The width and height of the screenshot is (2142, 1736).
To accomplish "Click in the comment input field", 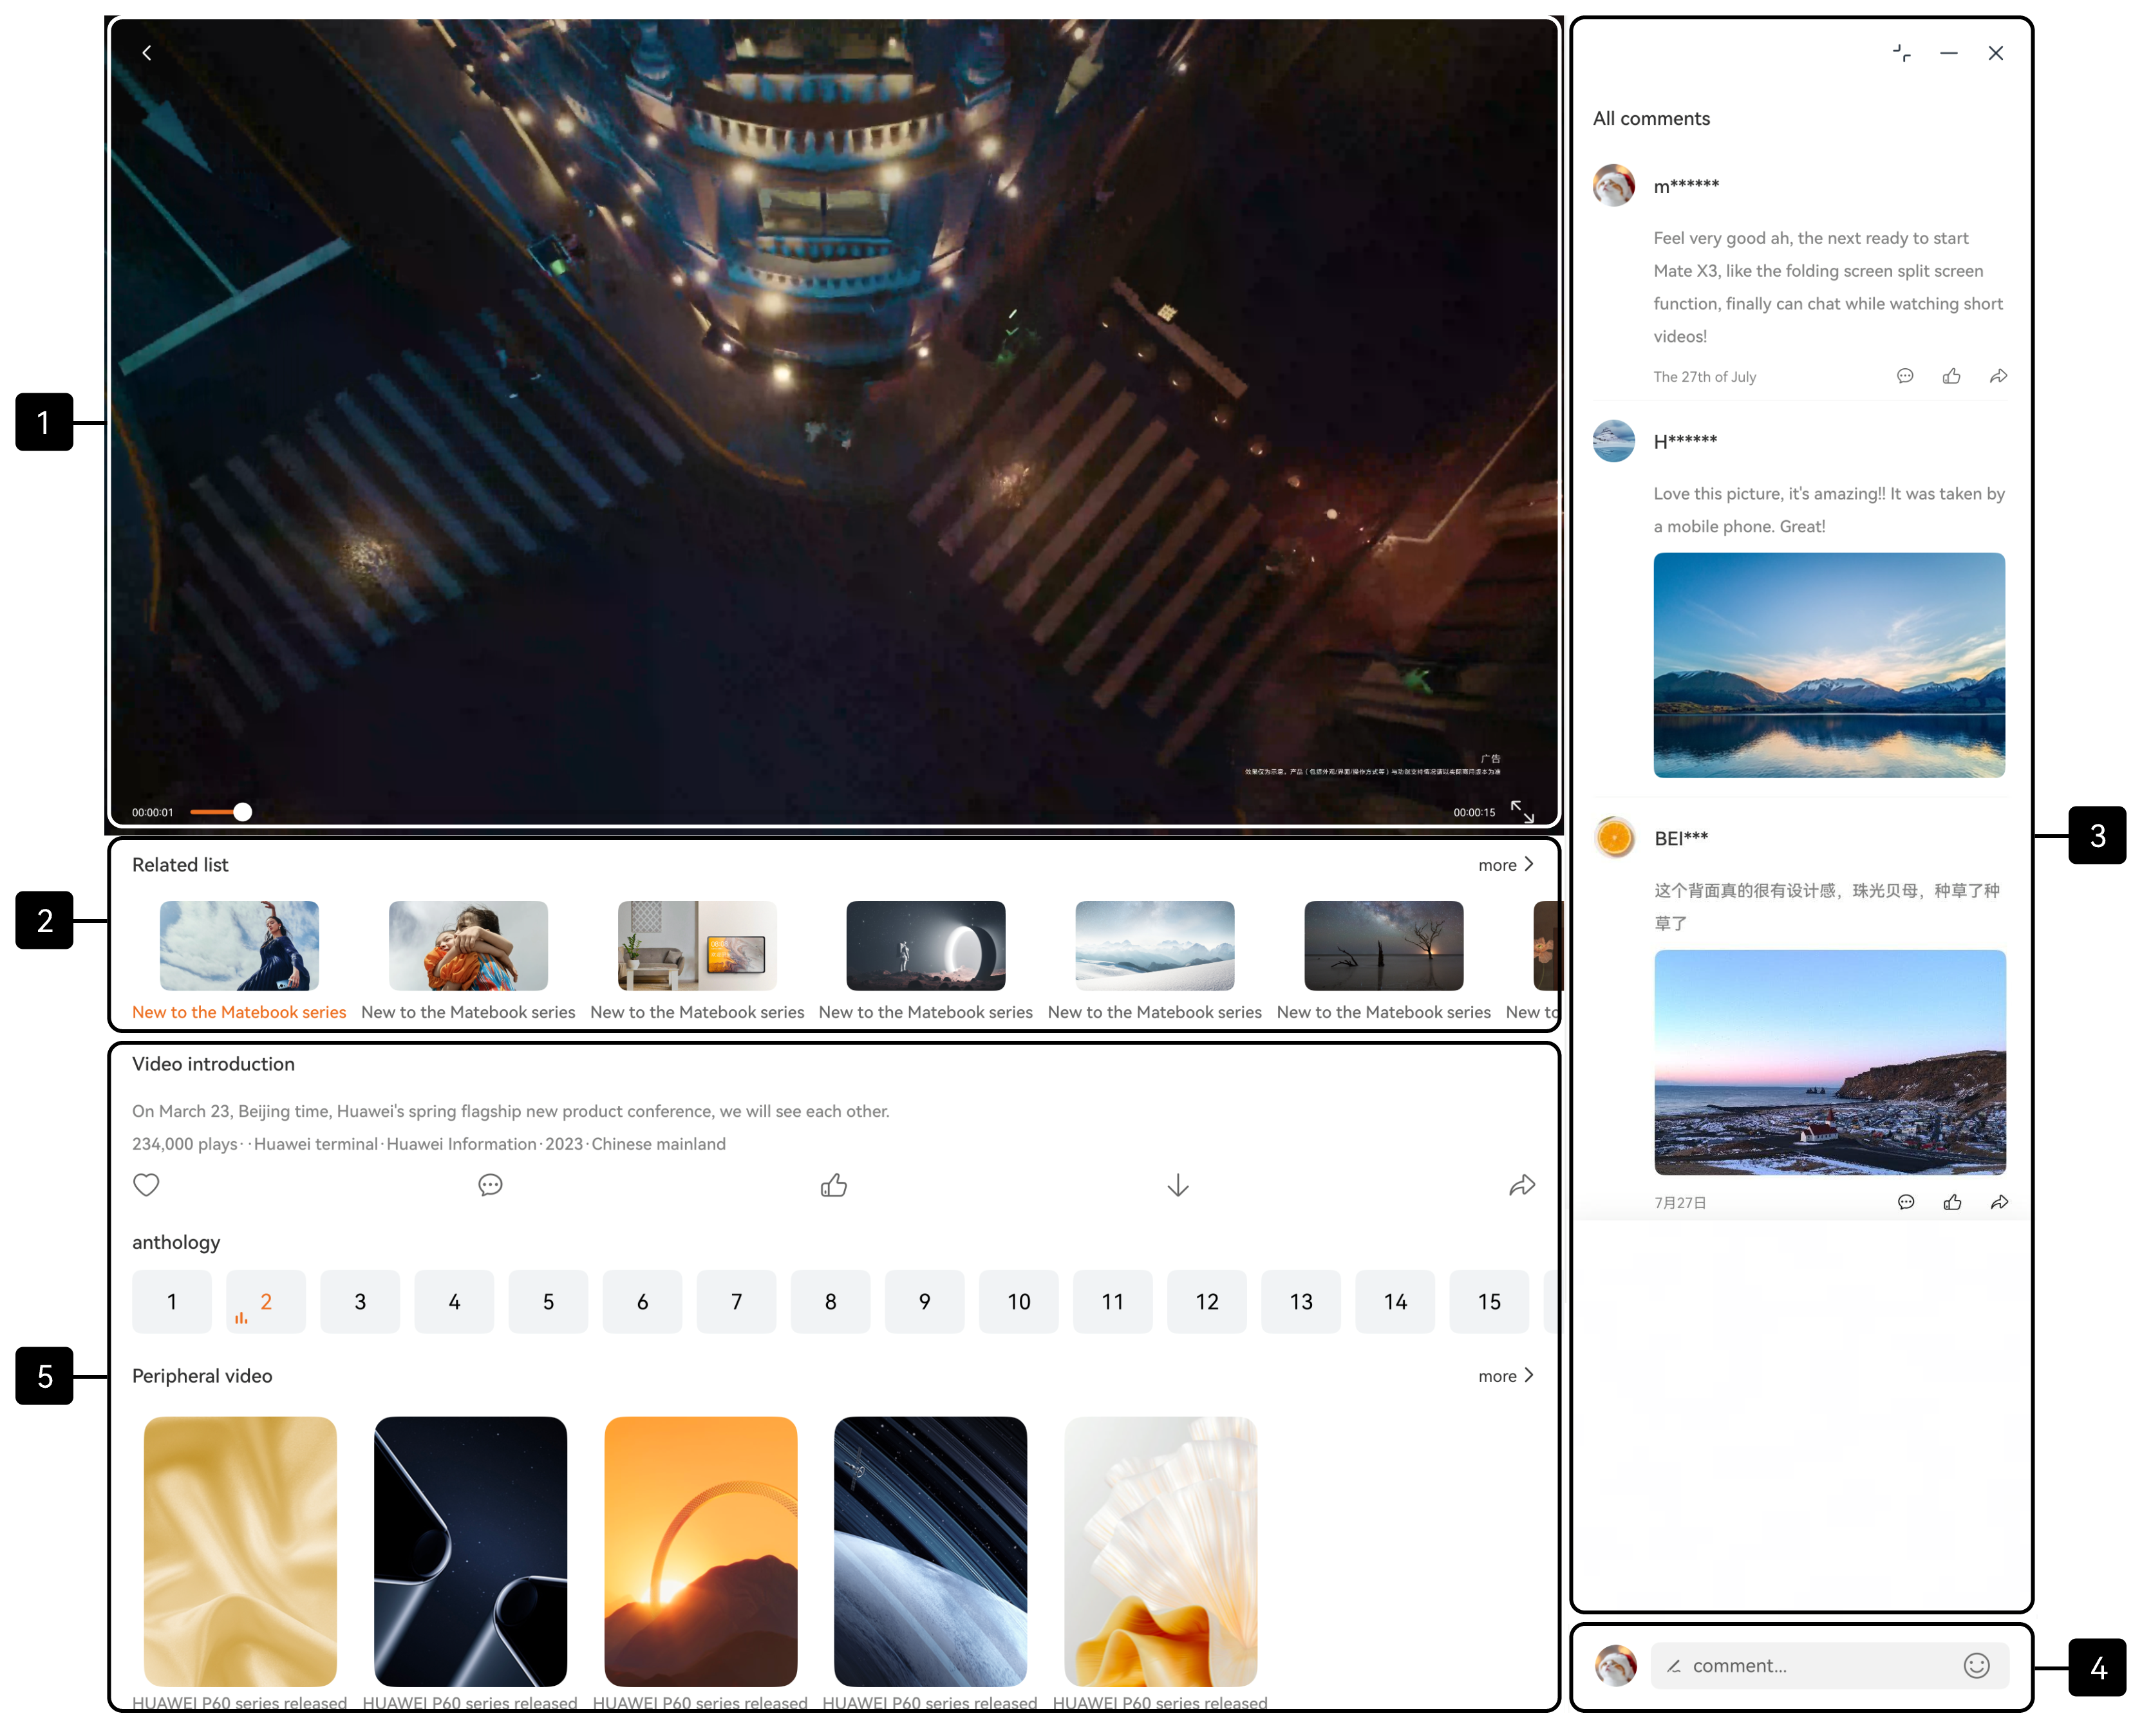I will pyautogui.click(x=1829, y=1665).
